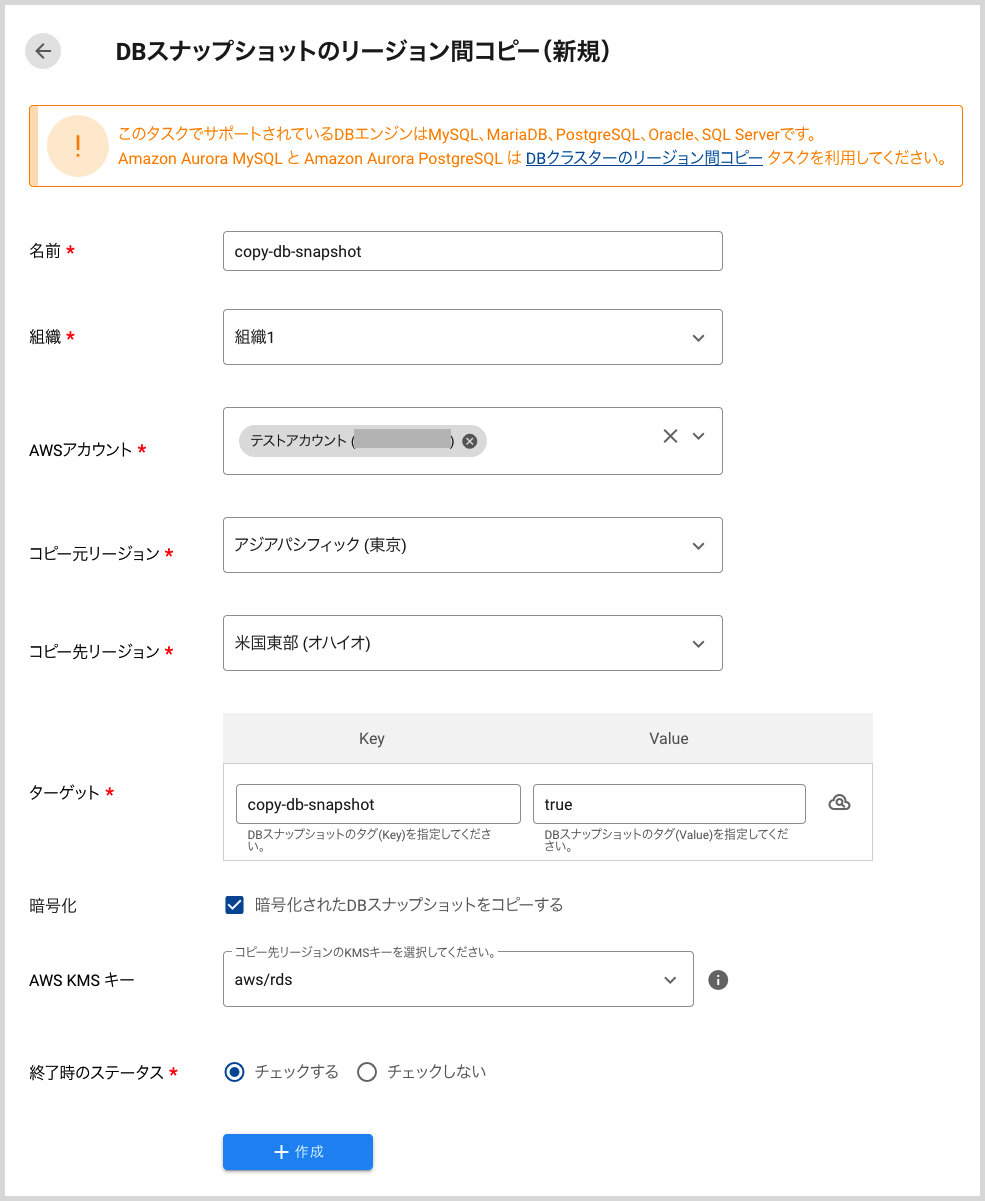Click the 作成 button
This screenshot has width=985, height=1201.
click(x=298, y=1152)
